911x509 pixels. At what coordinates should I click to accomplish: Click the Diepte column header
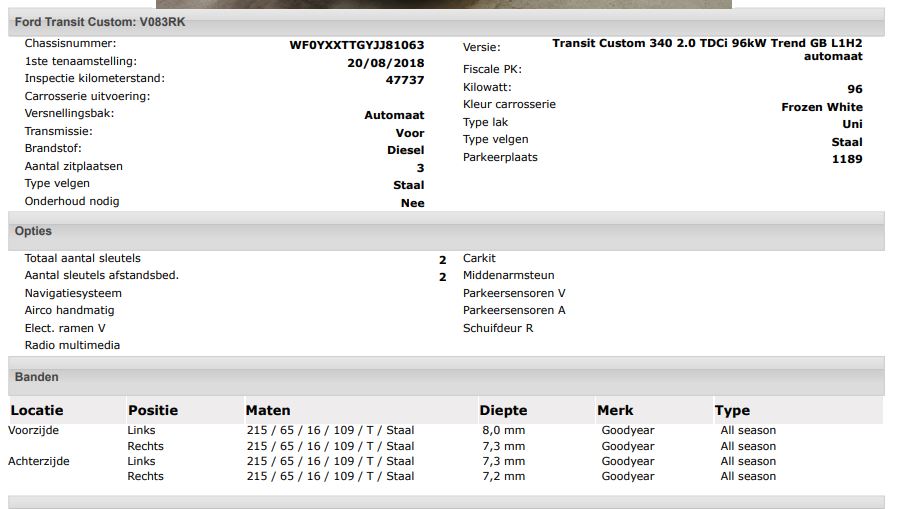click(x=503, y=410)
